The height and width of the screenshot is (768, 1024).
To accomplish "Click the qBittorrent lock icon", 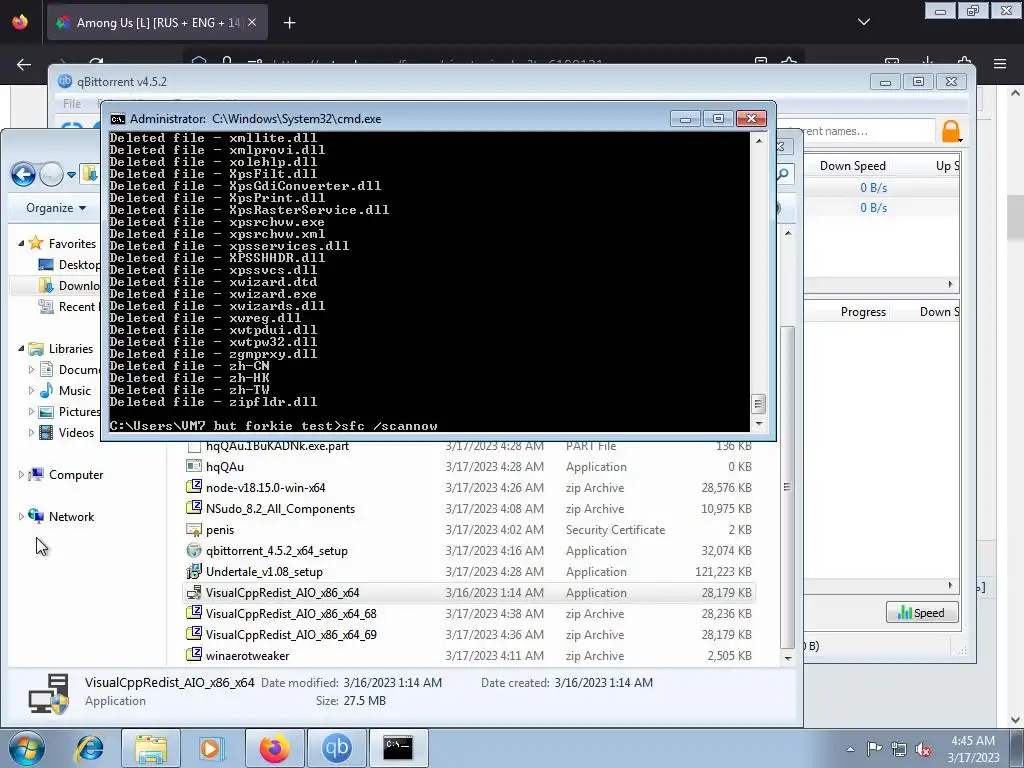I will point(951,131).
